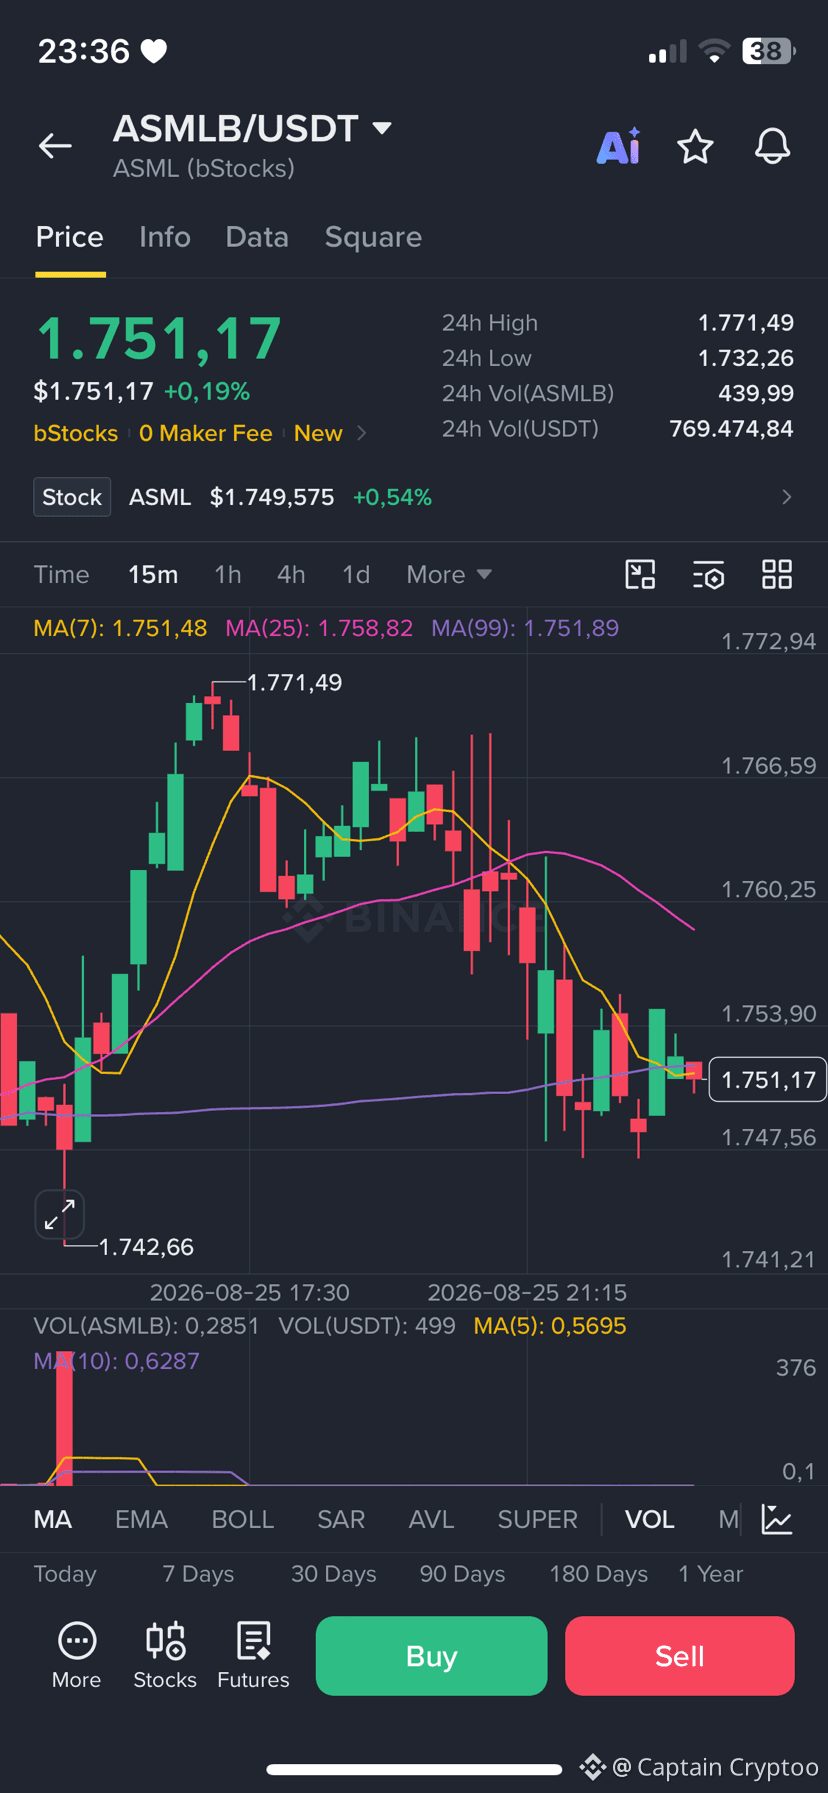Open More timeframes dropdown
828x1793 pixels.
pos(449,574)
